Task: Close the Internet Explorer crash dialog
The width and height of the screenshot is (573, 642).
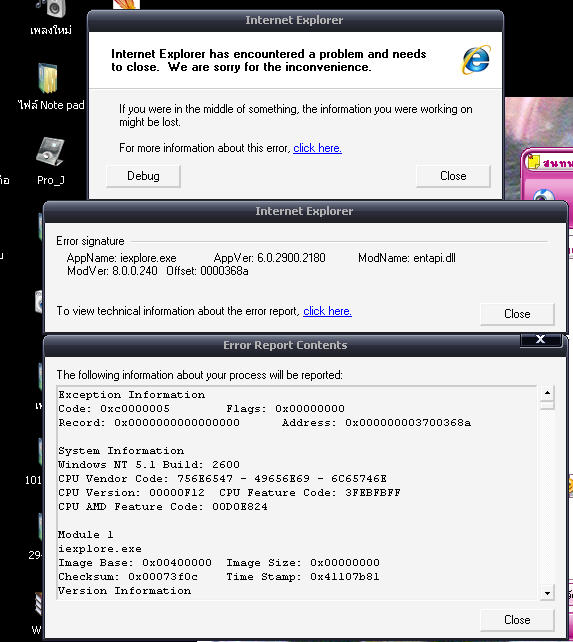Action: pyautogui.click(x=453, y=176)
